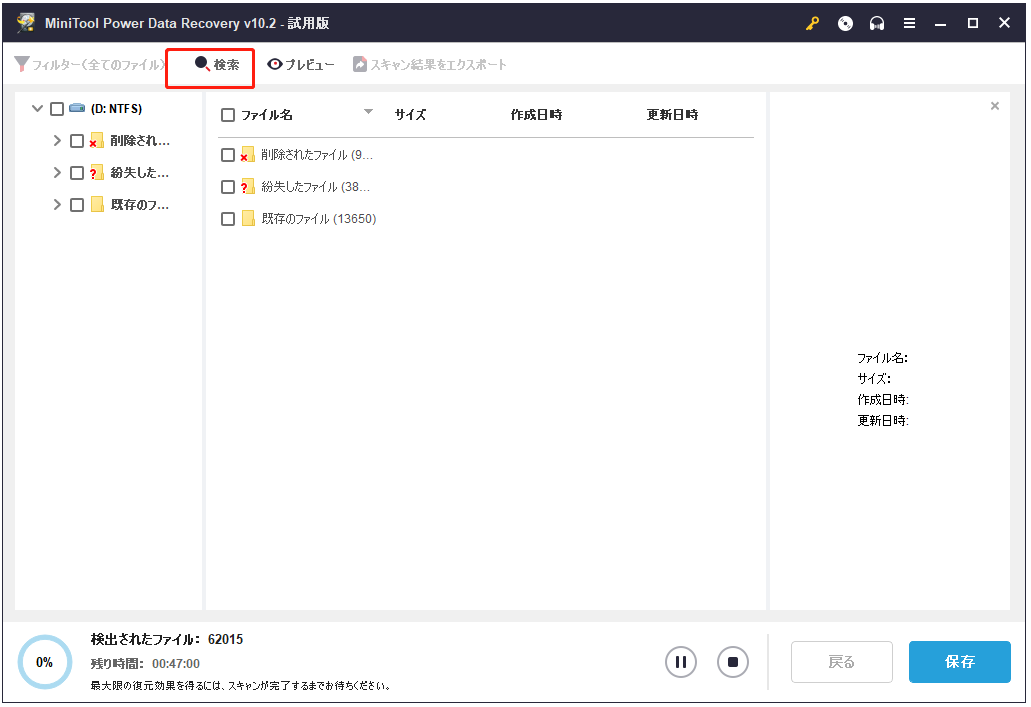Open the ファイル名 column sort dropdown

click(x=368, y=111)
